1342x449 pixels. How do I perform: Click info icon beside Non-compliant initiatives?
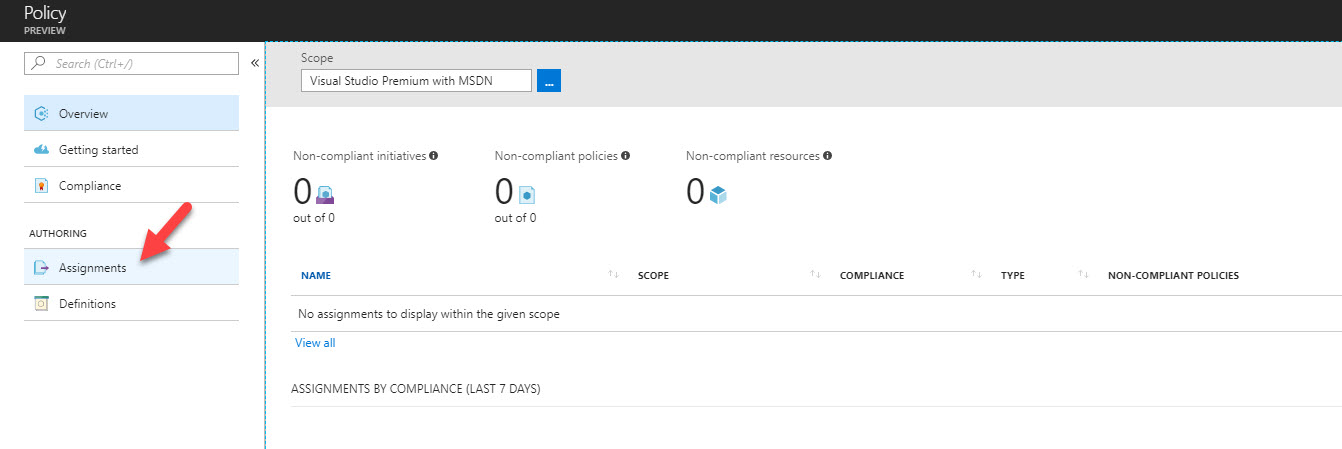[434, 156]
